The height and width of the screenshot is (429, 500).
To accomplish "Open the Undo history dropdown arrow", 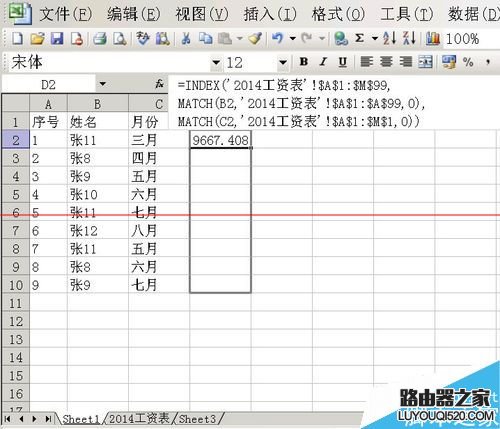I will [x=293, y=39].
